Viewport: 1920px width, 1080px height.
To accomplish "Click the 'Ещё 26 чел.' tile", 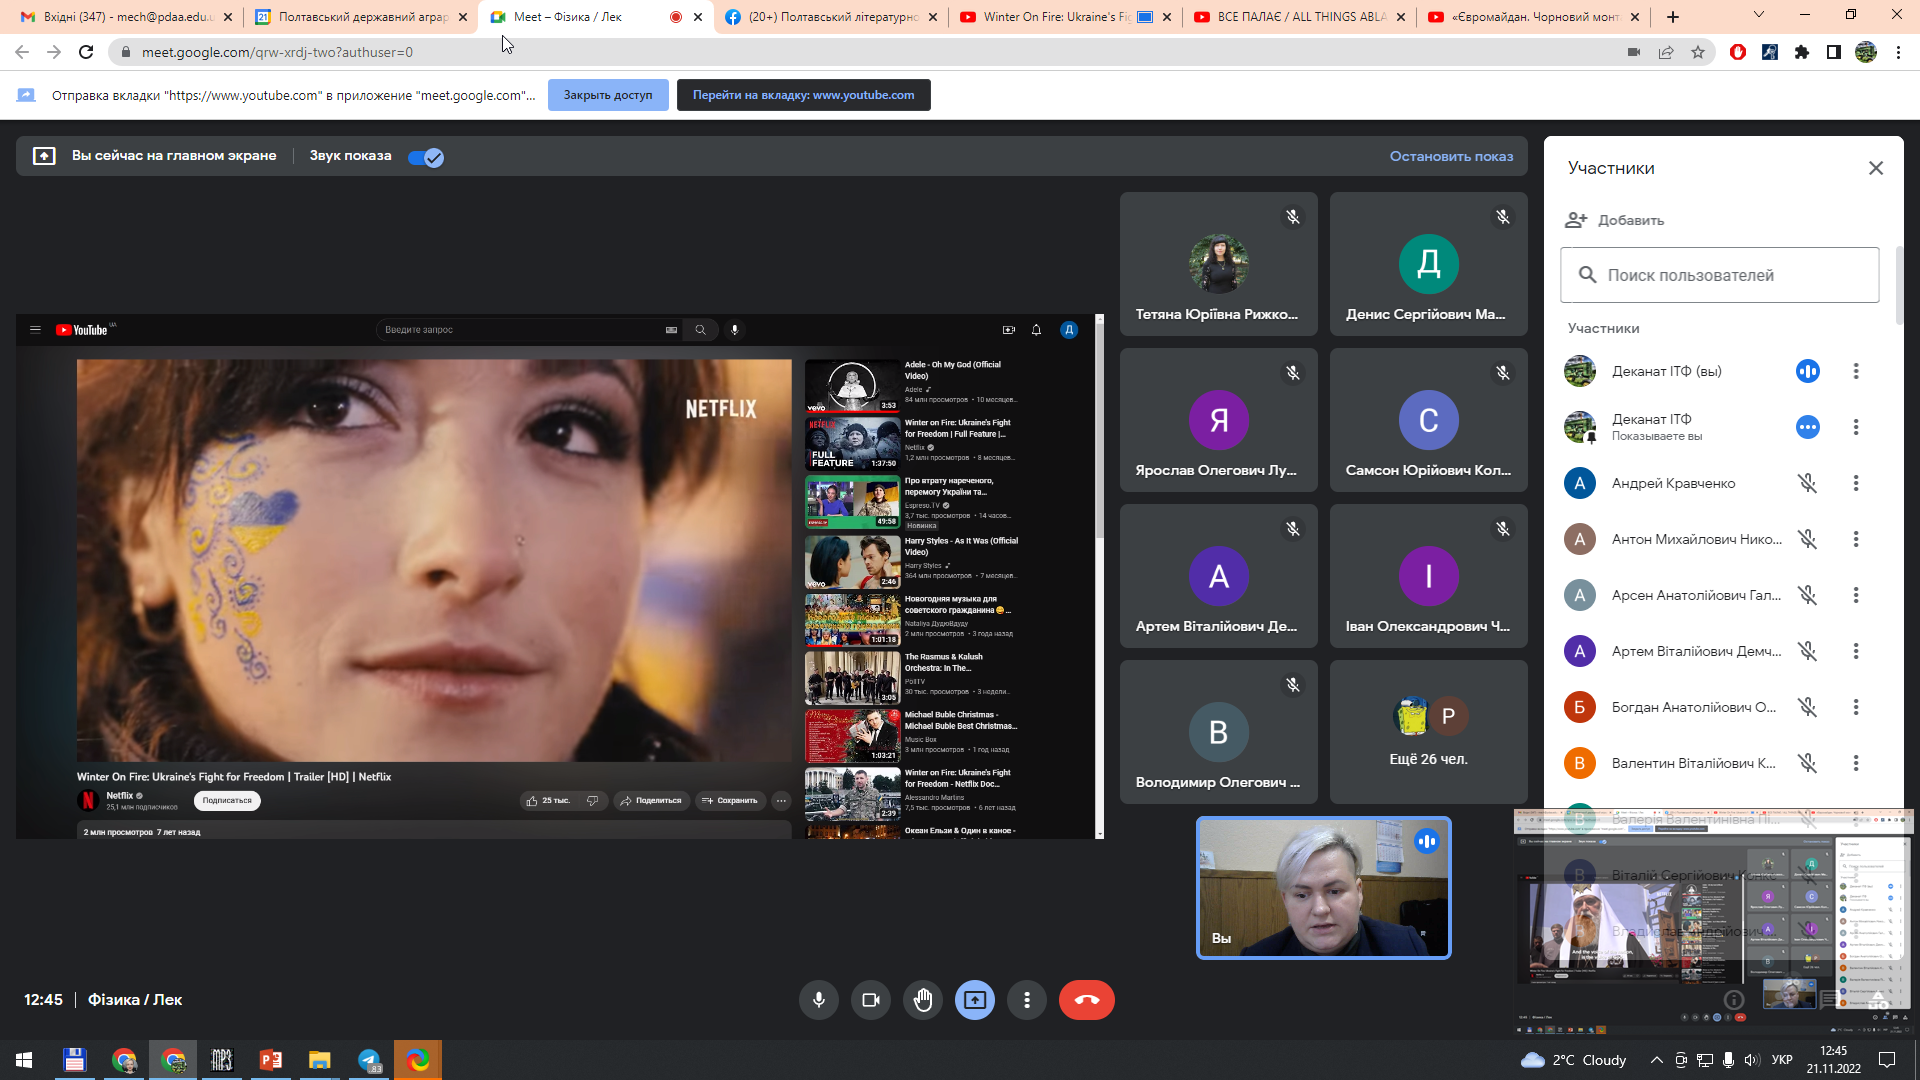I will coord(1429,732).
